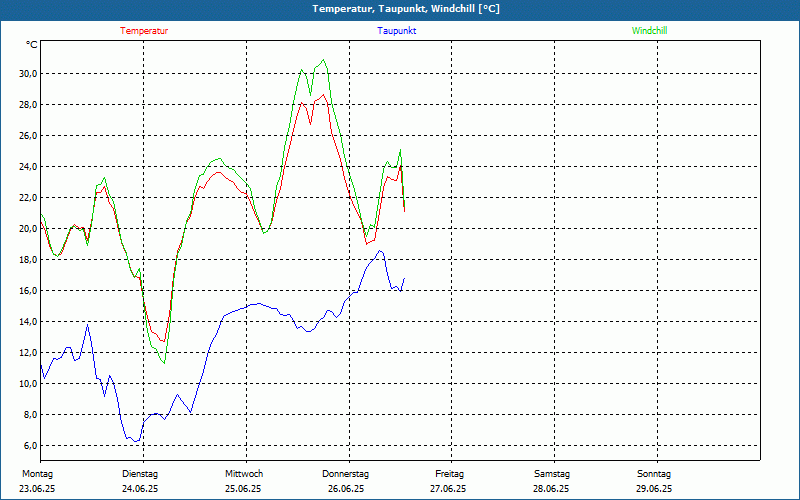The width and height of the screenshot is (800, 500).
Task: Click the 'Samstag' day label
Action: 552,474
